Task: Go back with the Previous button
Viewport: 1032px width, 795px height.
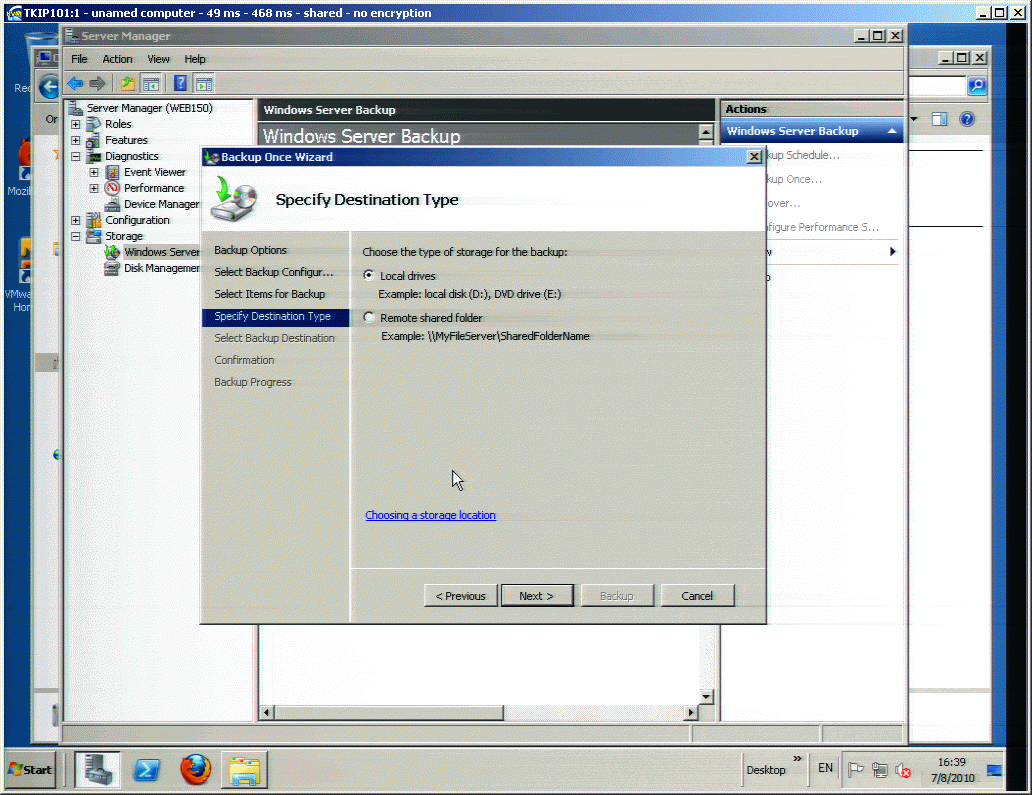Action: pyautogui.click(x=460, y=596)
